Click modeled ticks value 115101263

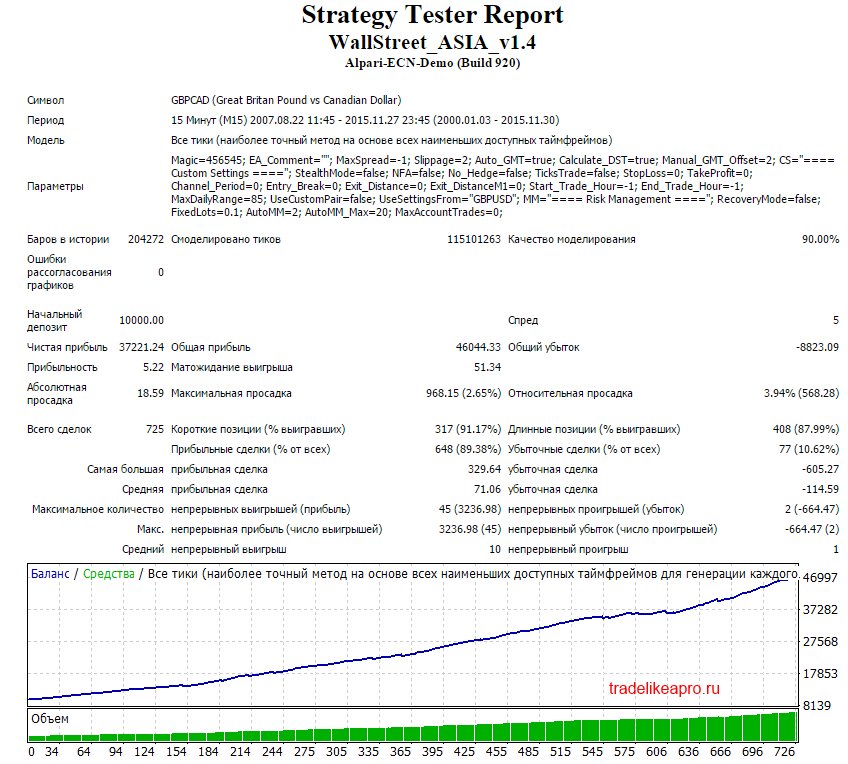tap(474, 239)
